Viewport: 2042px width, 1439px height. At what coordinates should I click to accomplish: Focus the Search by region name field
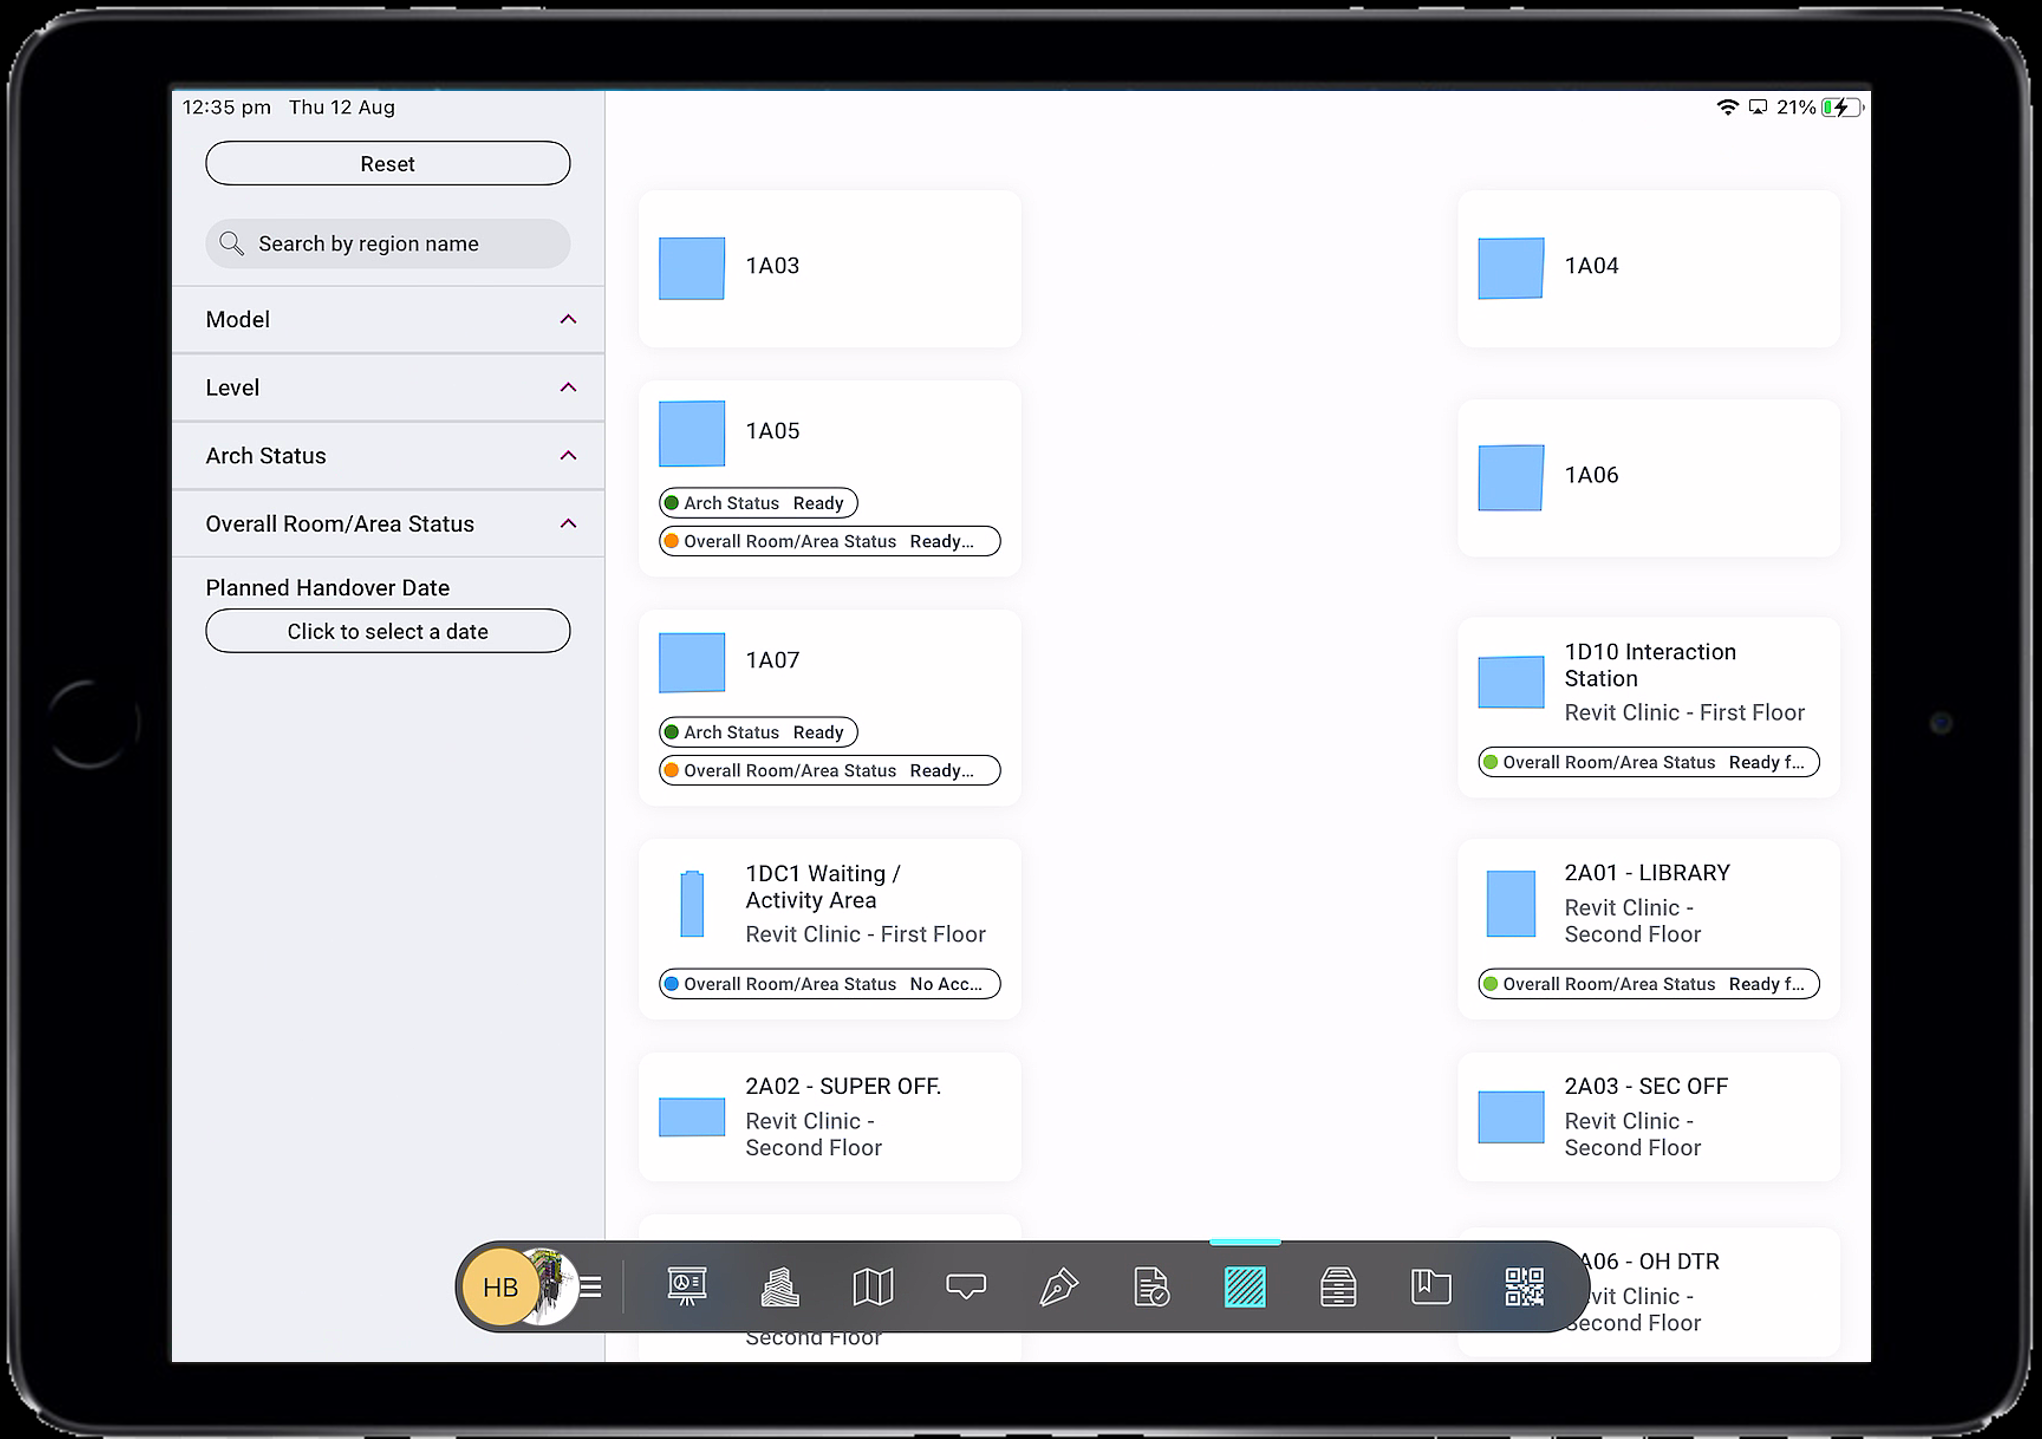coord(388,244)
